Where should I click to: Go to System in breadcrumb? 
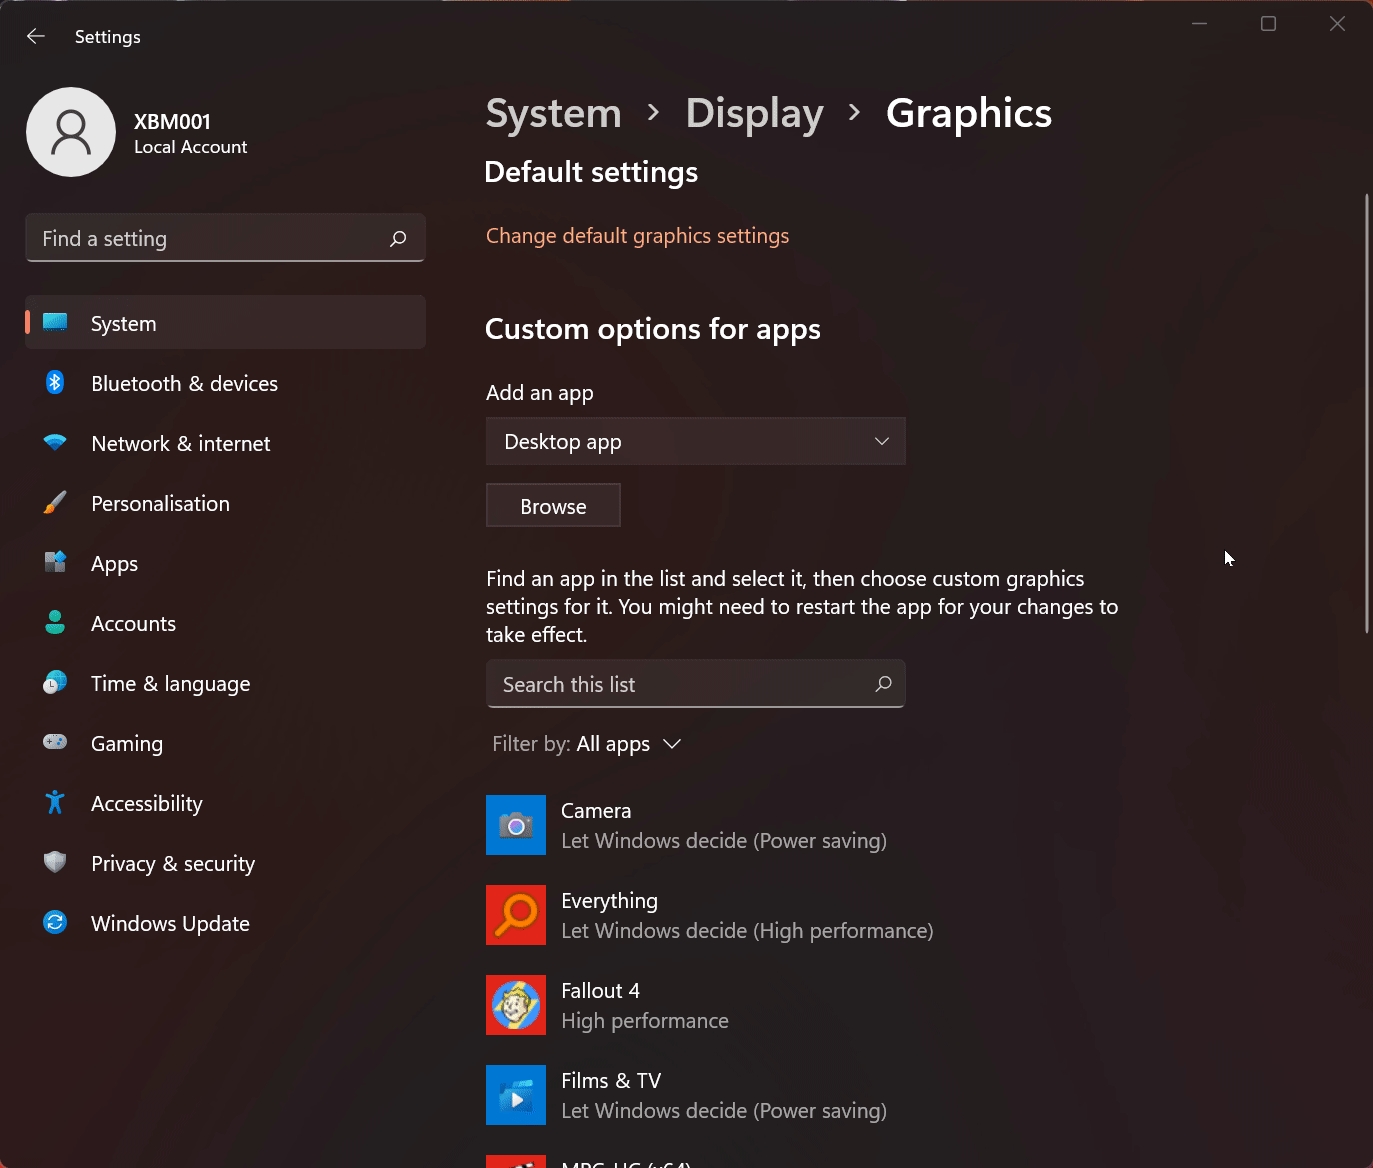[x=553, y=113]
